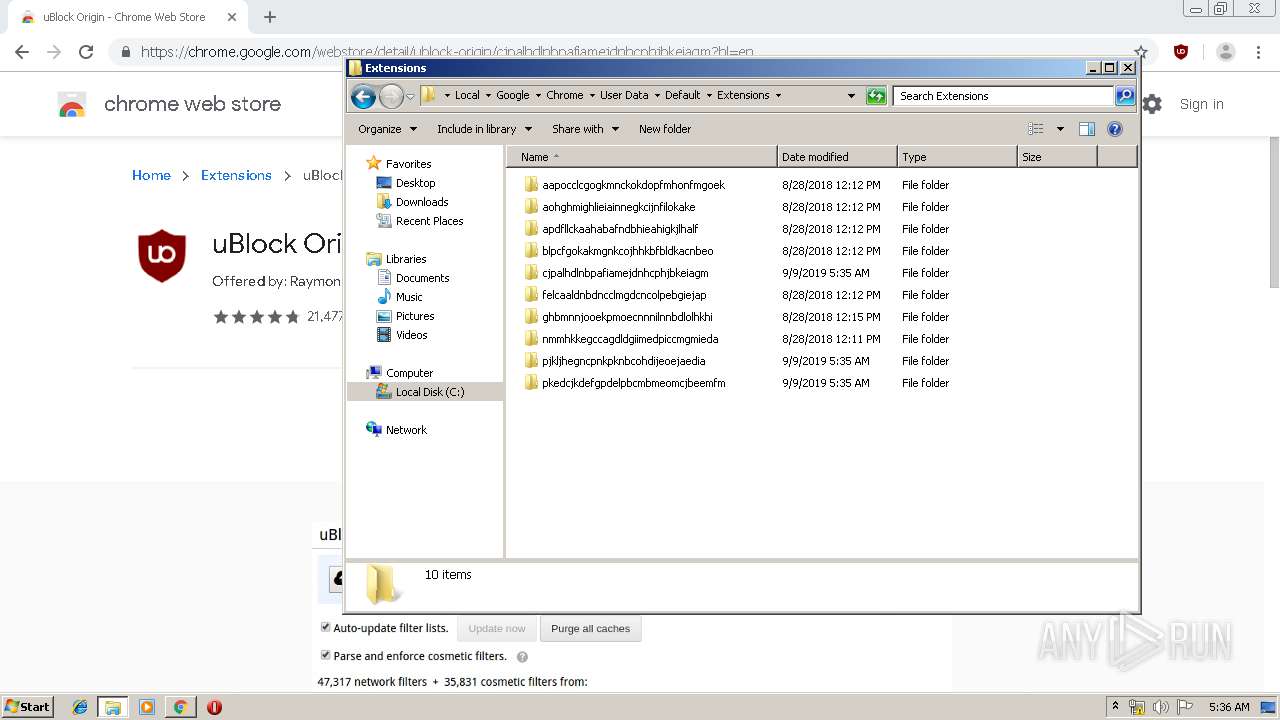Expand view options dropdown arrow
Screen dimensions: 1280x720
click(x=1060, y=129)
